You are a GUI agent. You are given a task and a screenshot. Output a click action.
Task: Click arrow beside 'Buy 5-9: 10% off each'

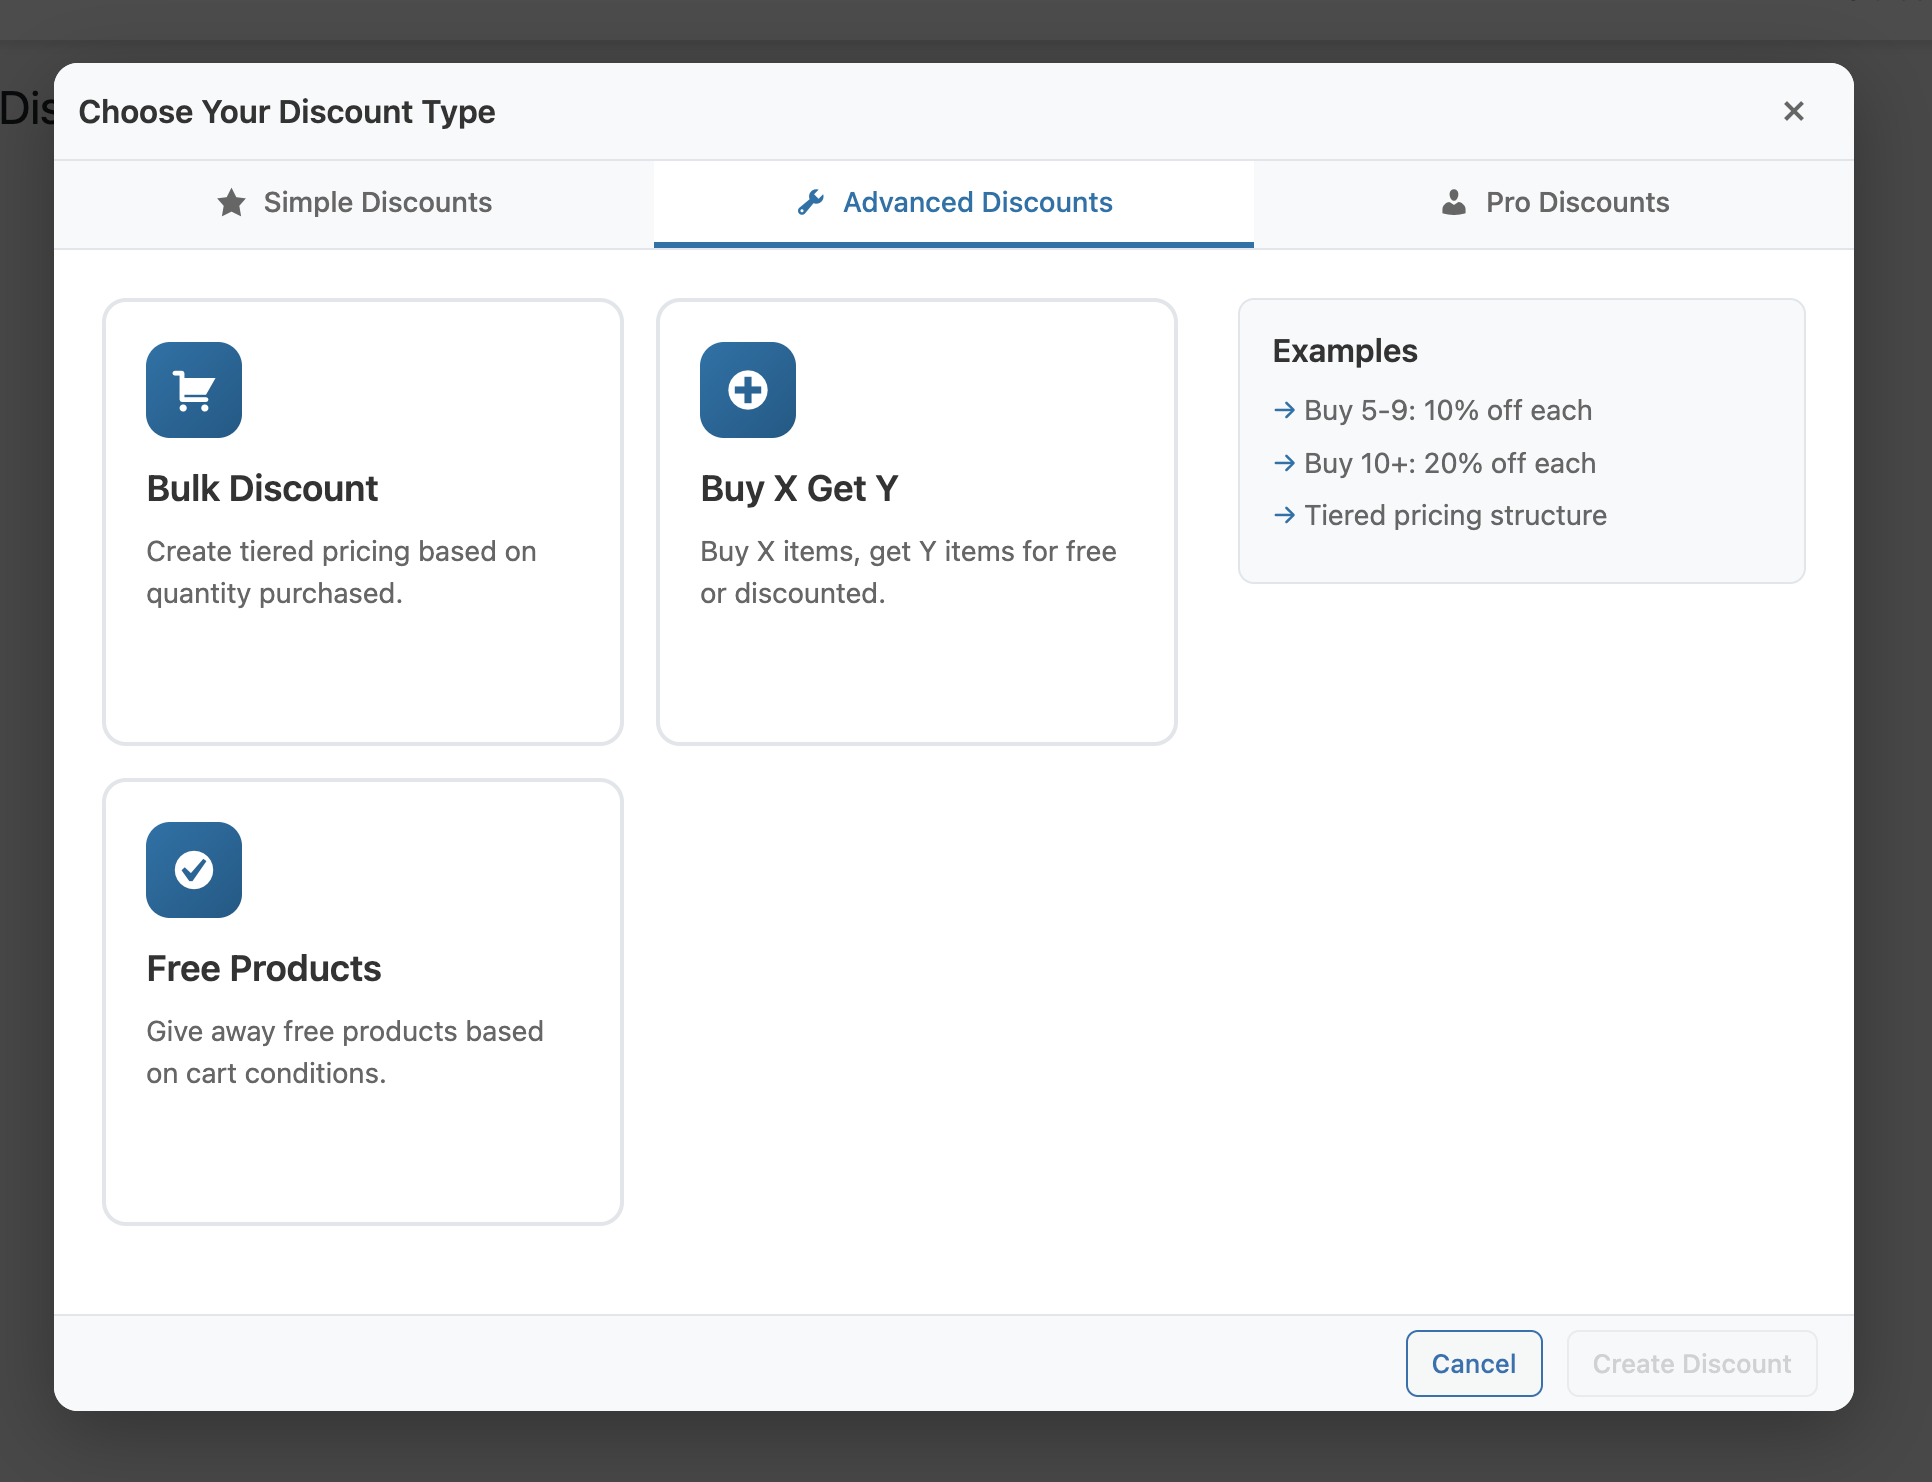1284,410
